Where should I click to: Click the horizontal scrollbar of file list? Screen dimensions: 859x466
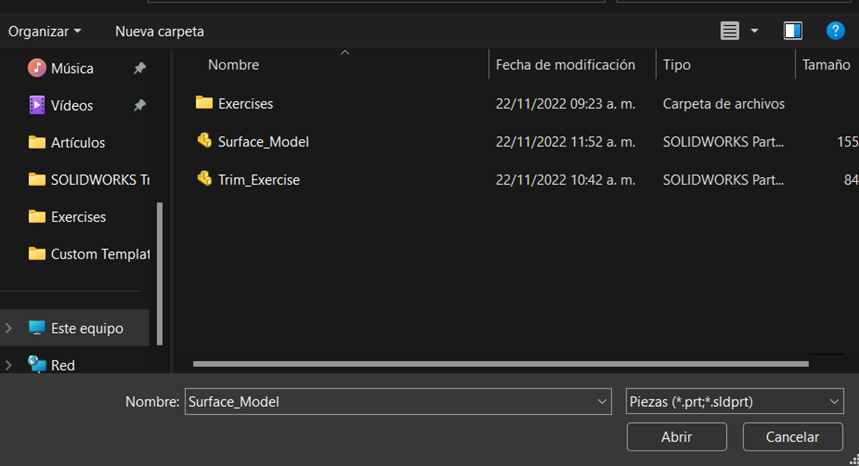pos(501,364)
